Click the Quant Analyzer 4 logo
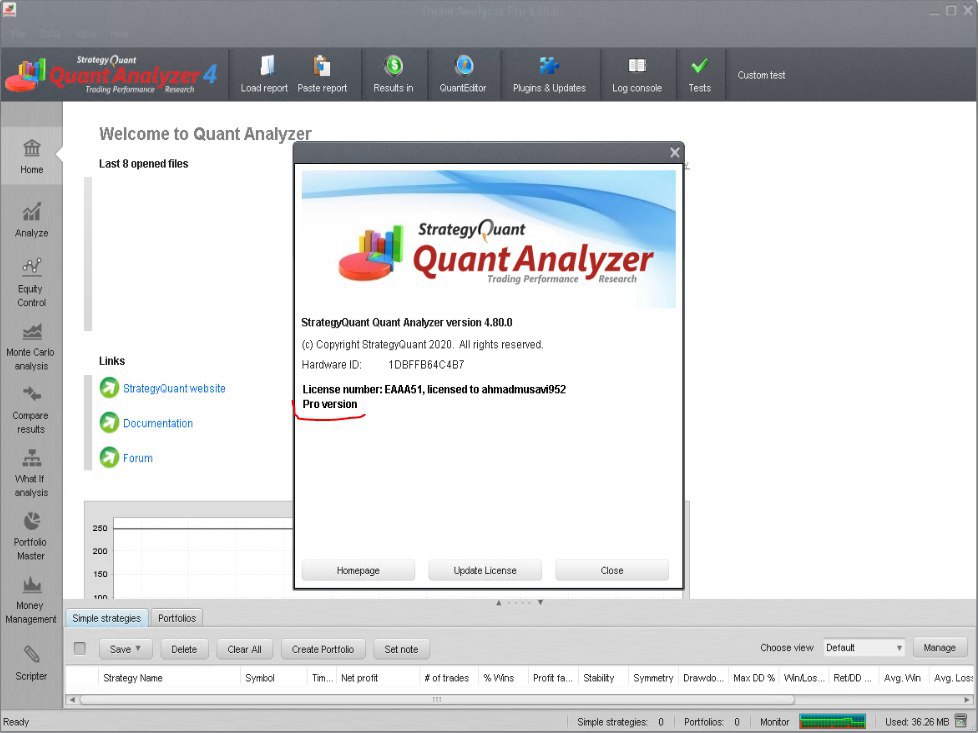 pyautogui.click(x=112, y=75)
